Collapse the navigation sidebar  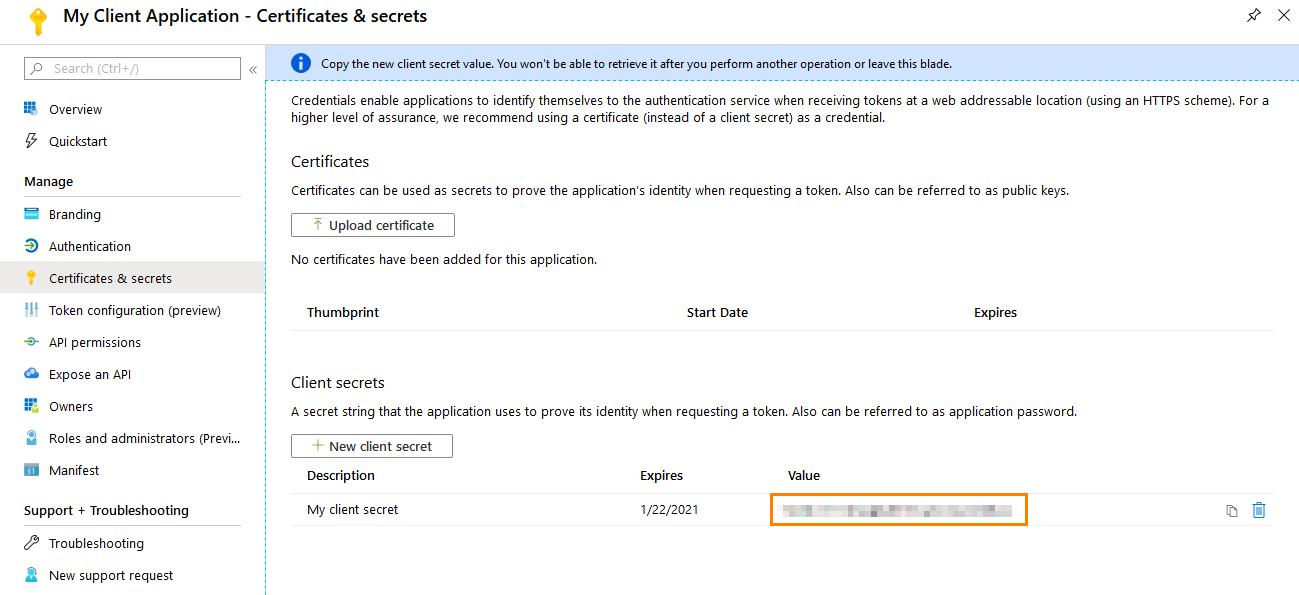pyautogui.click(x=253, y=69)
